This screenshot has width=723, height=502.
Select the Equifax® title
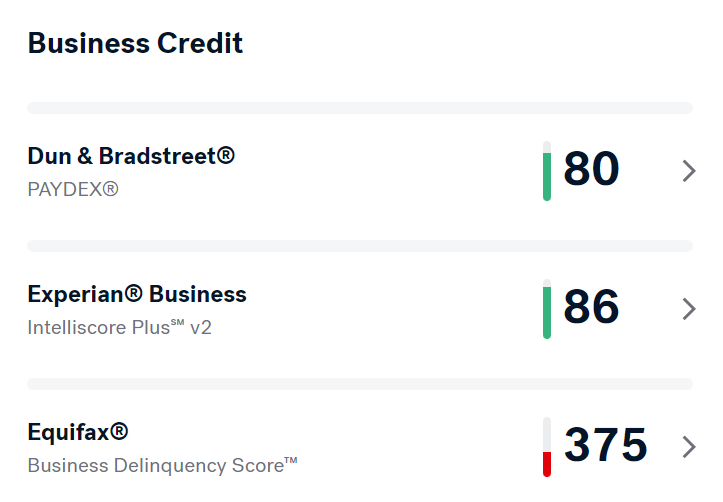78,432
